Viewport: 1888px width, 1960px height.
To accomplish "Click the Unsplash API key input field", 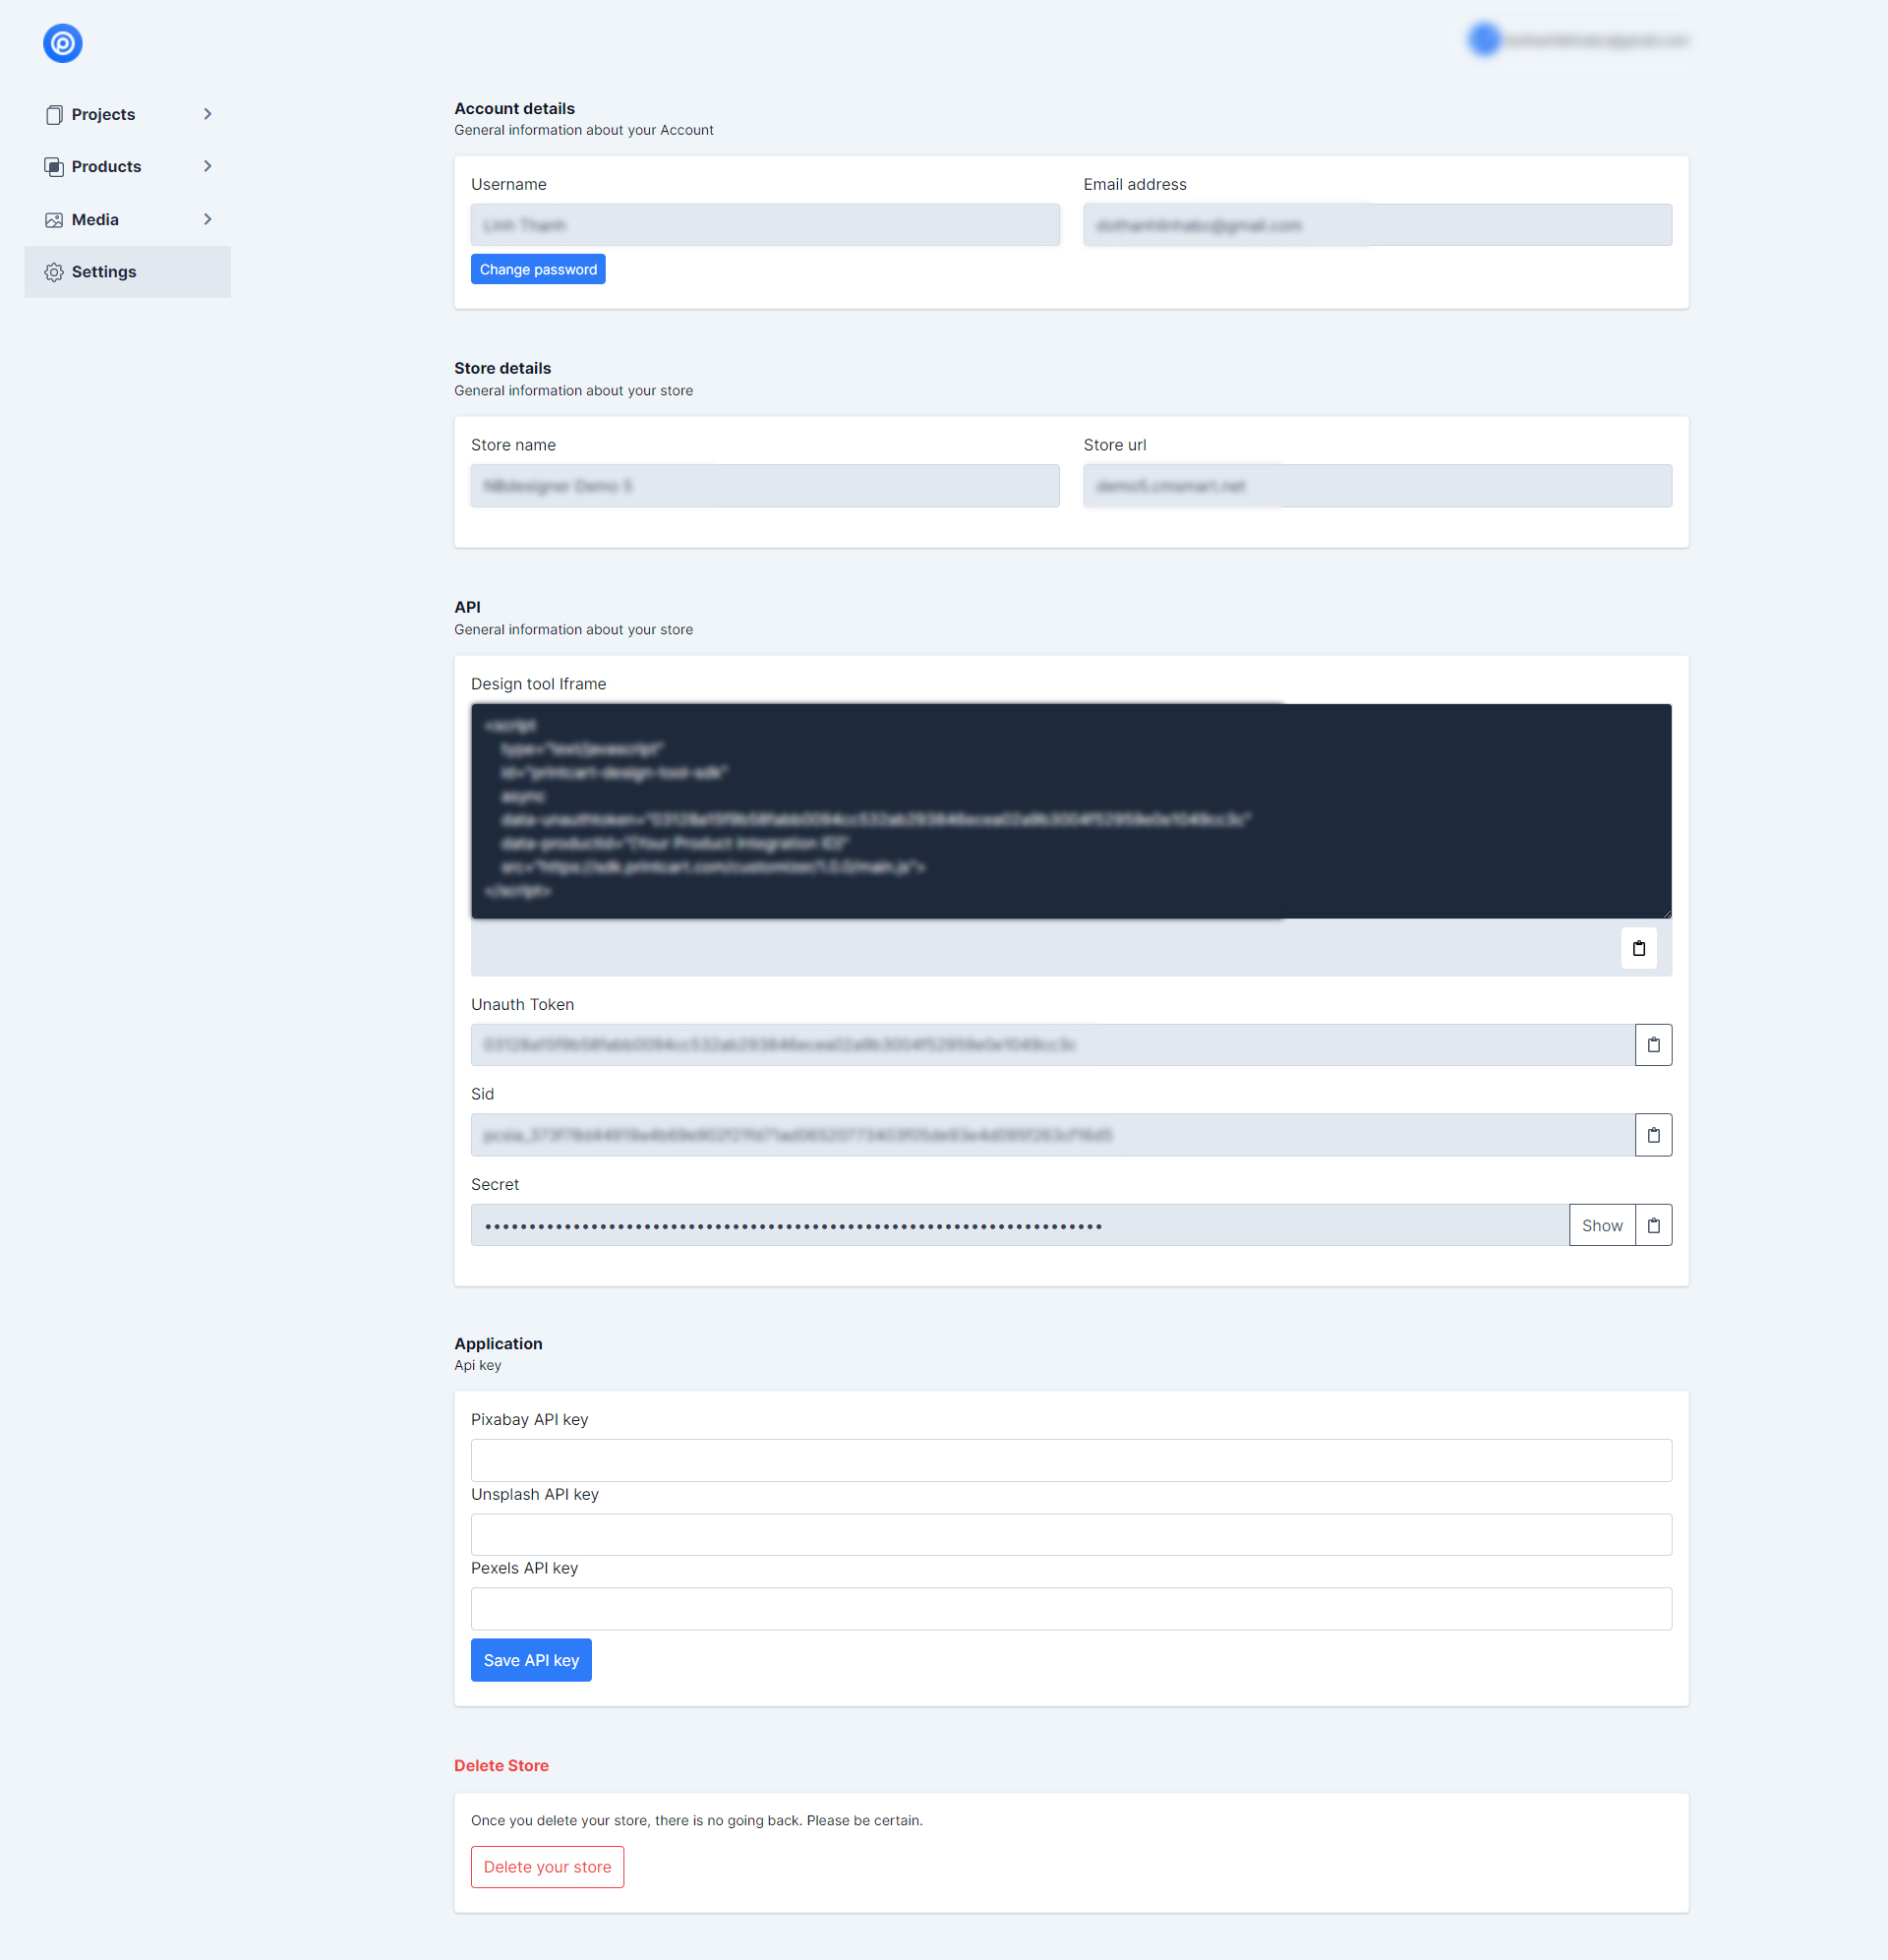I will (x=1071, y=1531).
